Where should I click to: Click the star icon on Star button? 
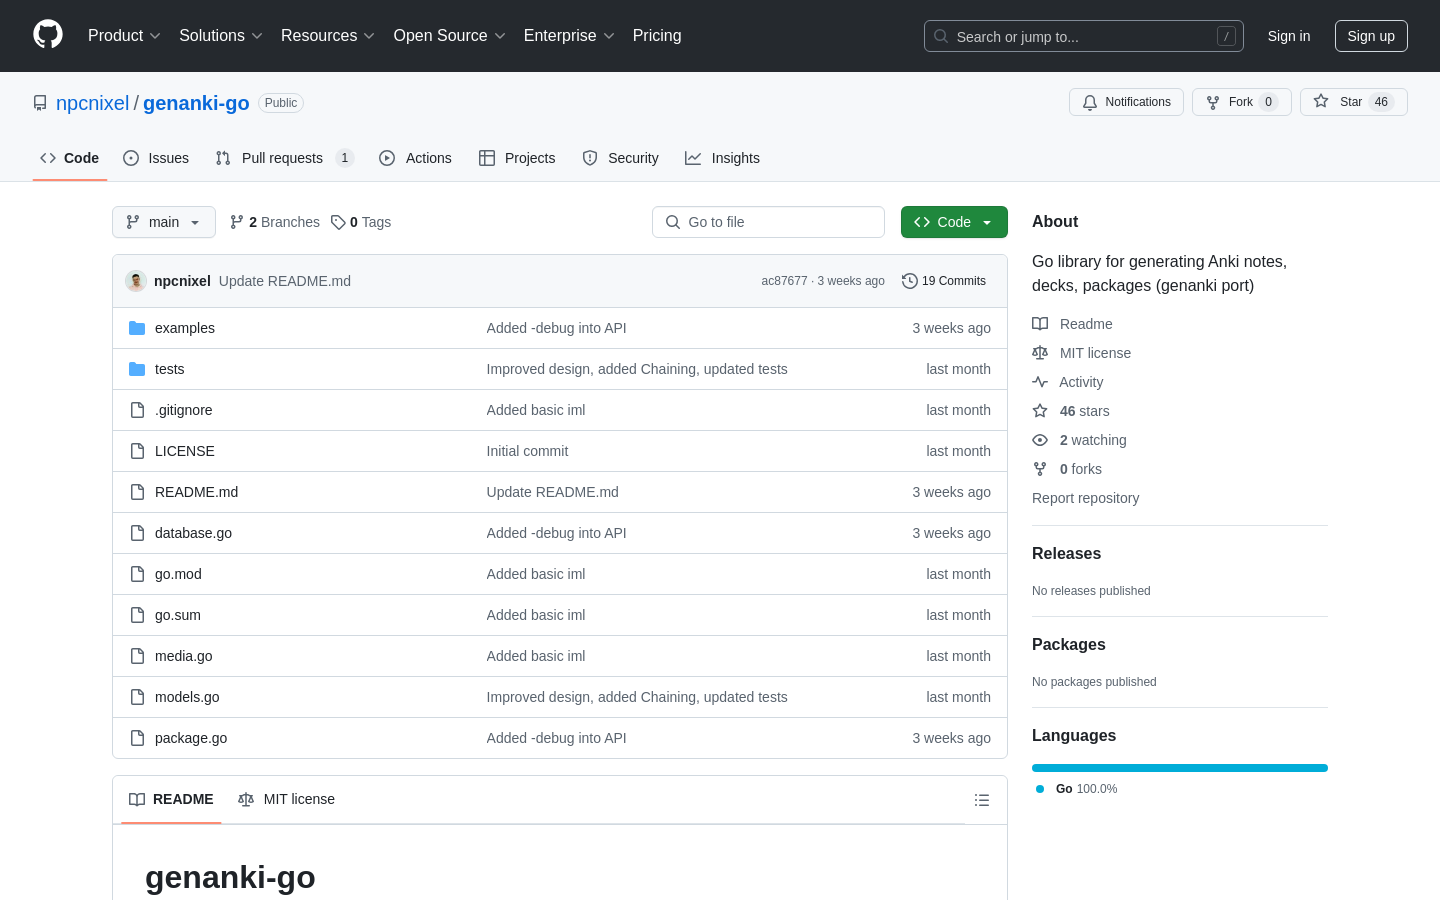pos(1321,101)
